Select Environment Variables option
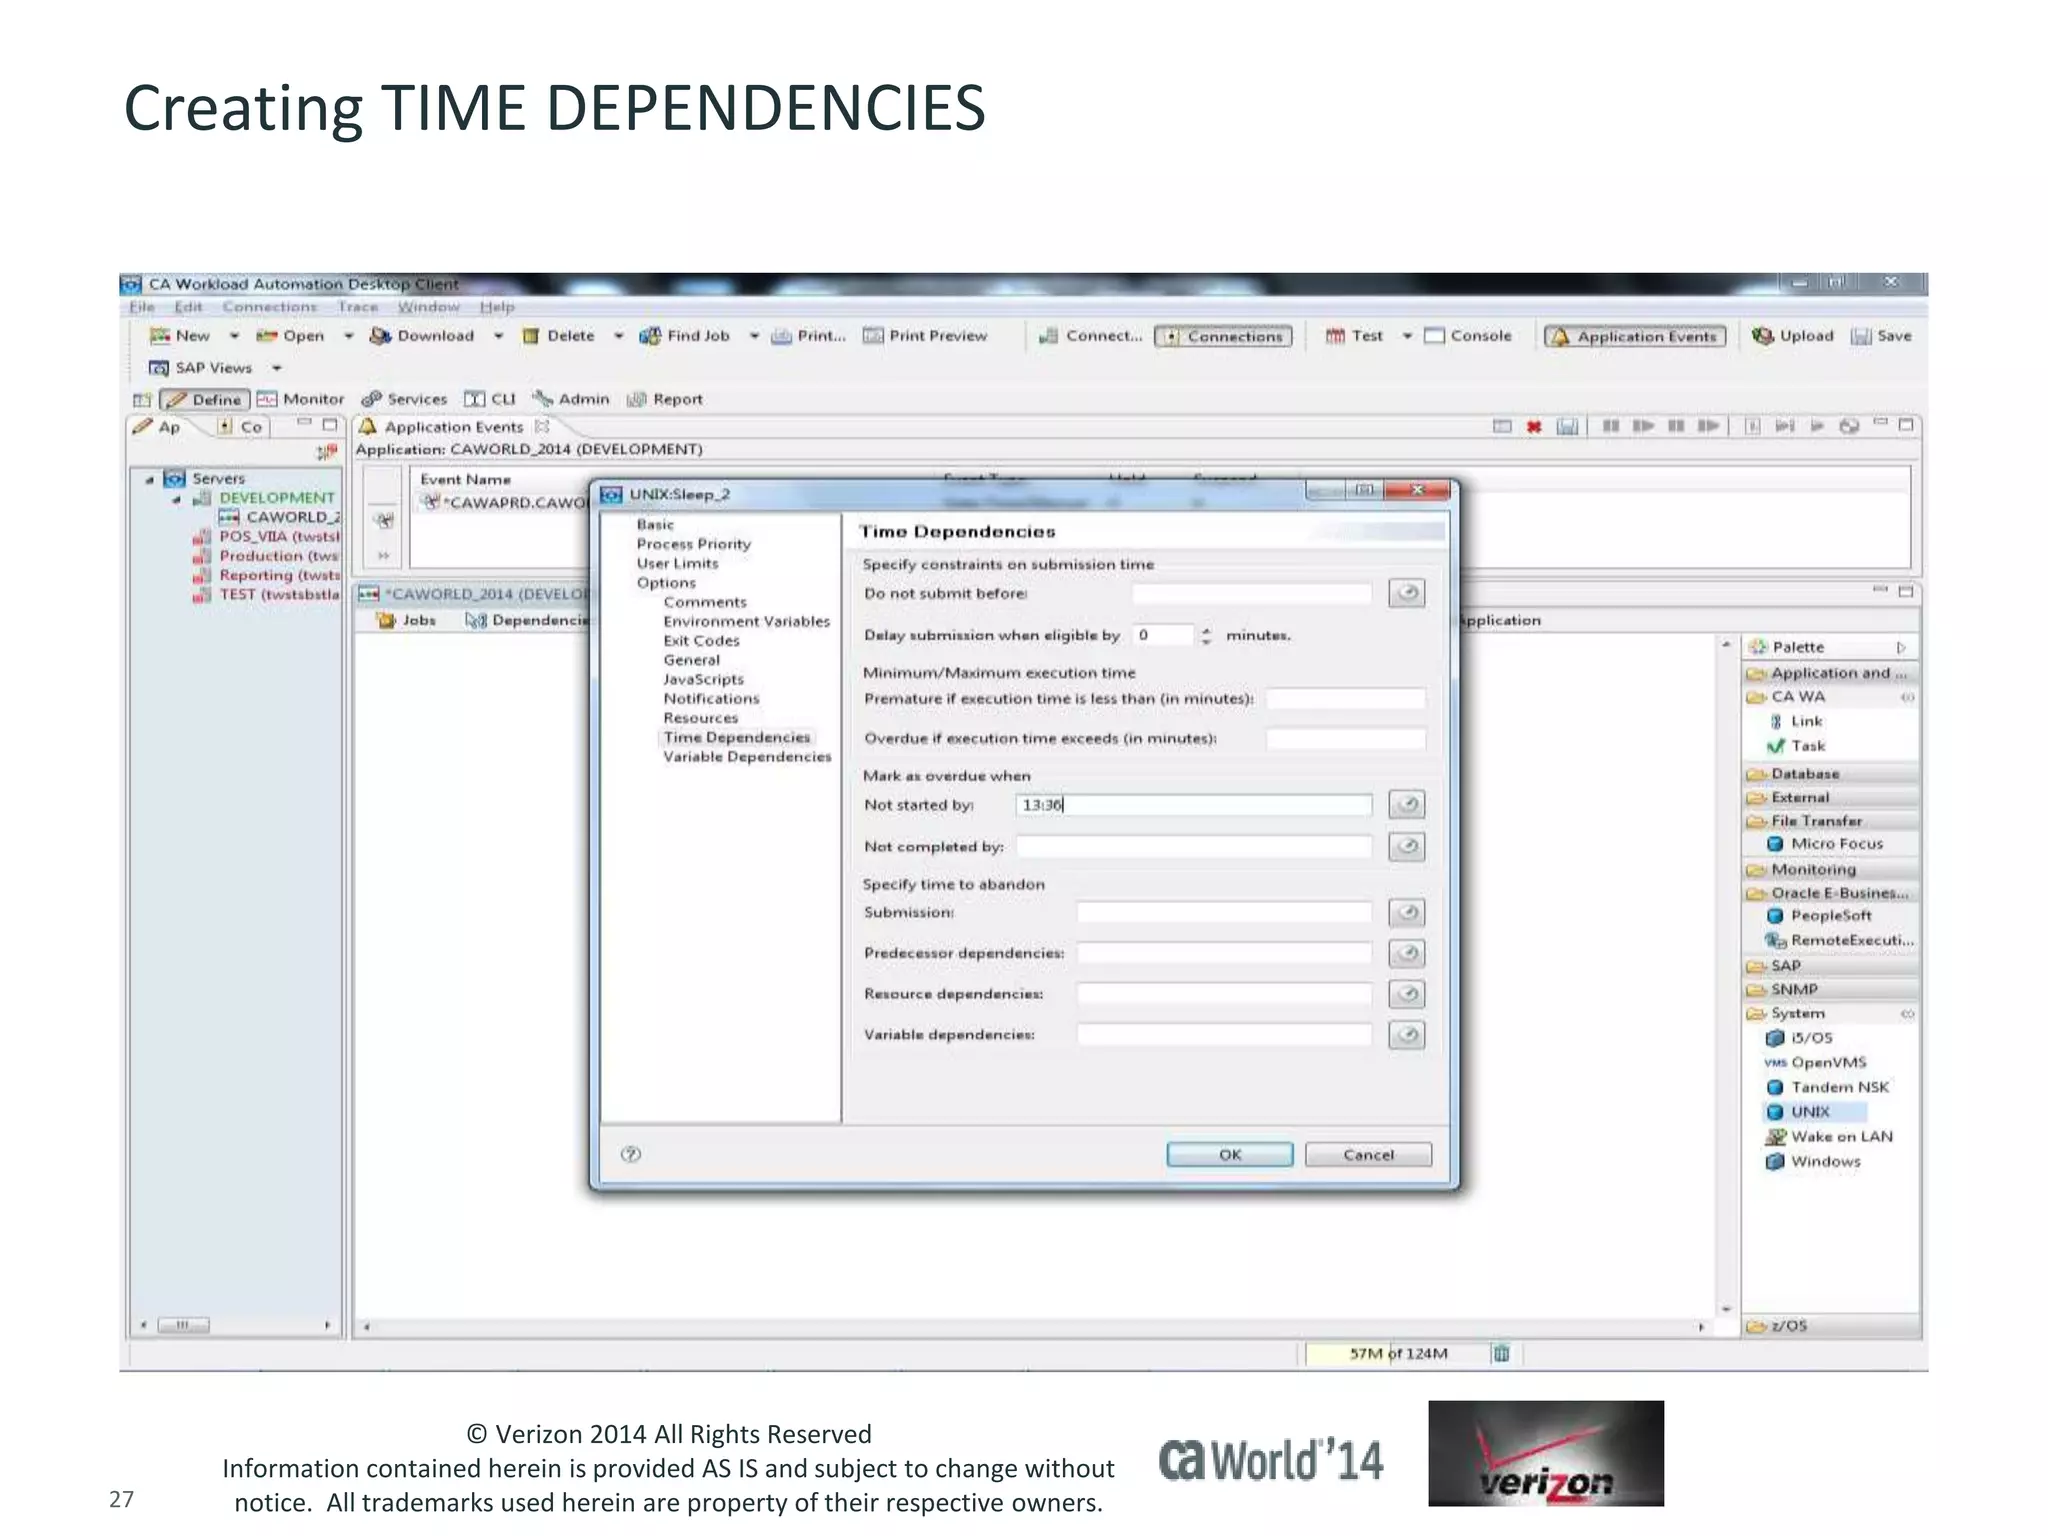 pyautogui.click(x=746, y=621)
